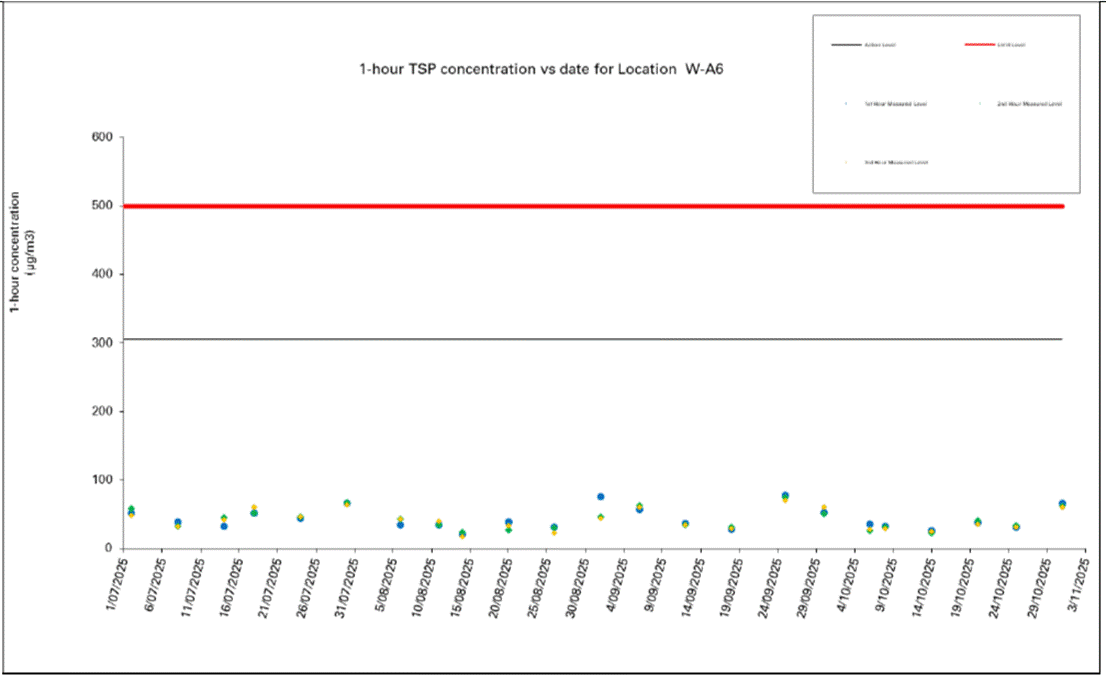The height and width of the screenshot is (680, 1106).
Task: Click the Action Level legend entry
Action: [878, 45]
